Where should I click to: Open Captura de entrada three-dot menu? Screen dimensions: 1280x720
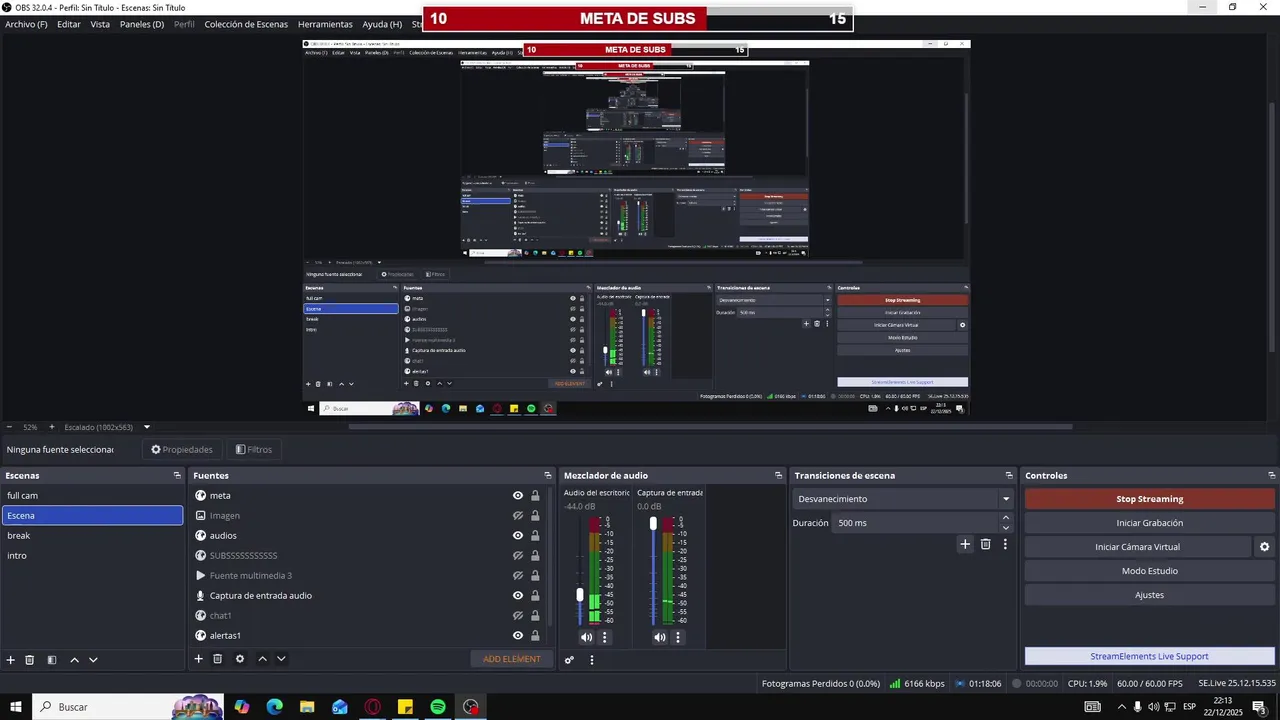[x=678, y=637]
